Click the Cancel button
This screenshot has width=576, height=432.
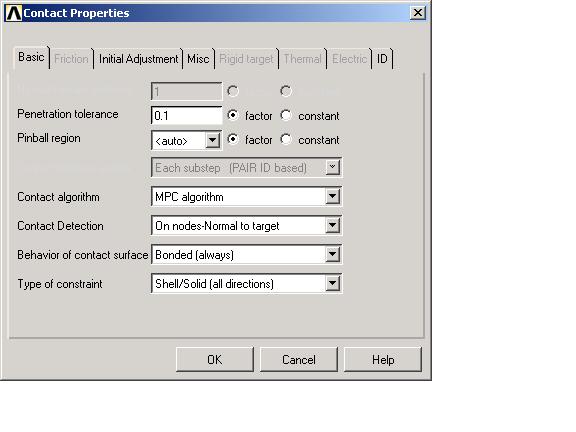299,360
